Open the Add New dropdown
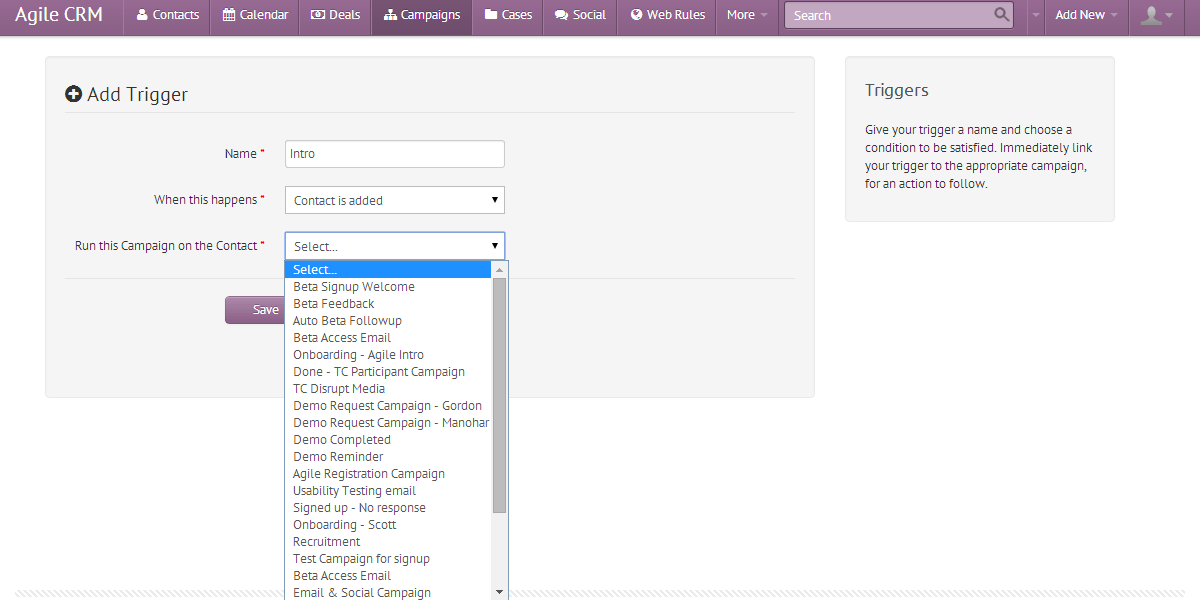This screenshot has height=600, width=1200. click(1086, 15)
